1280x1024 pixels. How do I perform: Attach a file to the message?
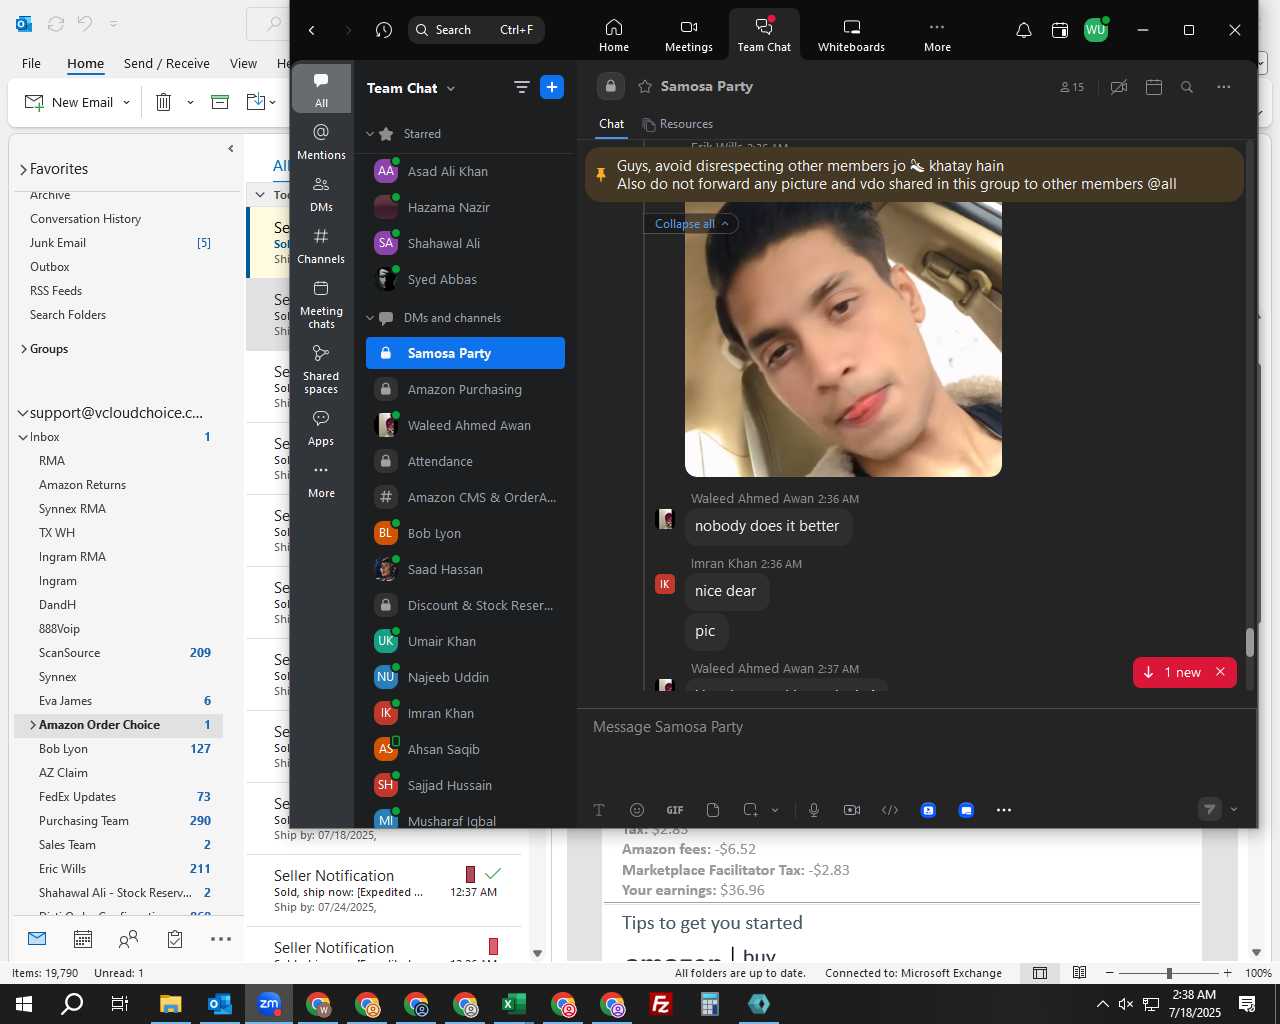click(x=713, y=810)
